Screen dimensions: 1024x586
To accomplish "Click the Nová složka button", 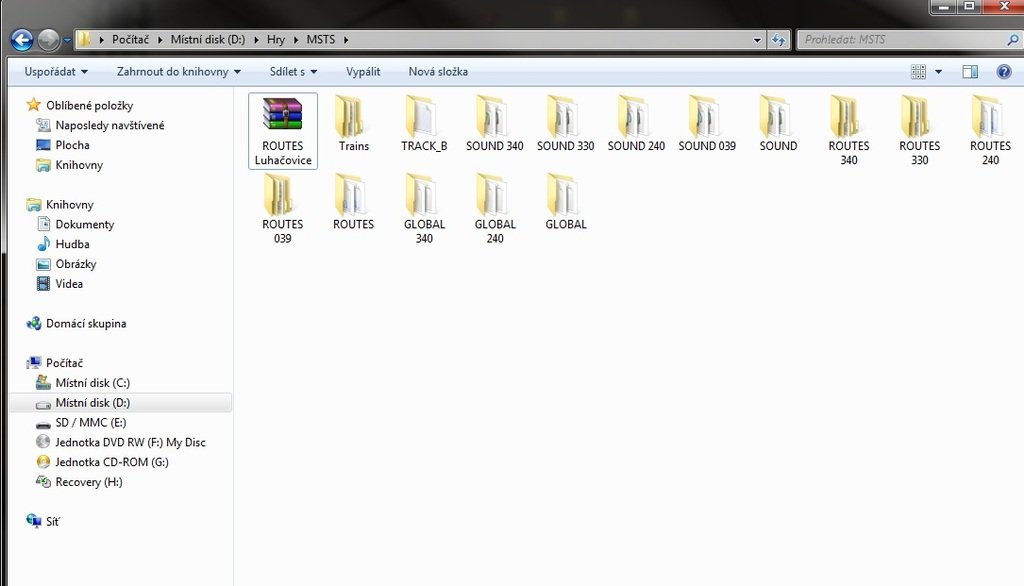I will click(x=438, y=72).
